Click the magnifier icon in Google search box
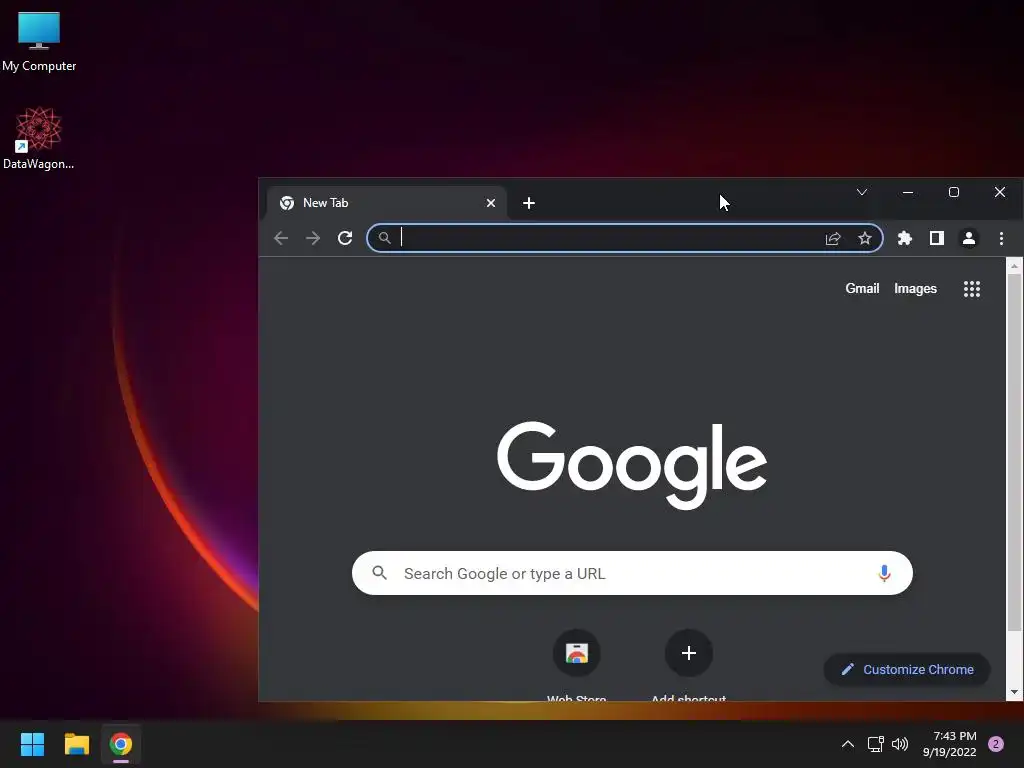This screenshot has height=768, width=1024. (379, 573)
